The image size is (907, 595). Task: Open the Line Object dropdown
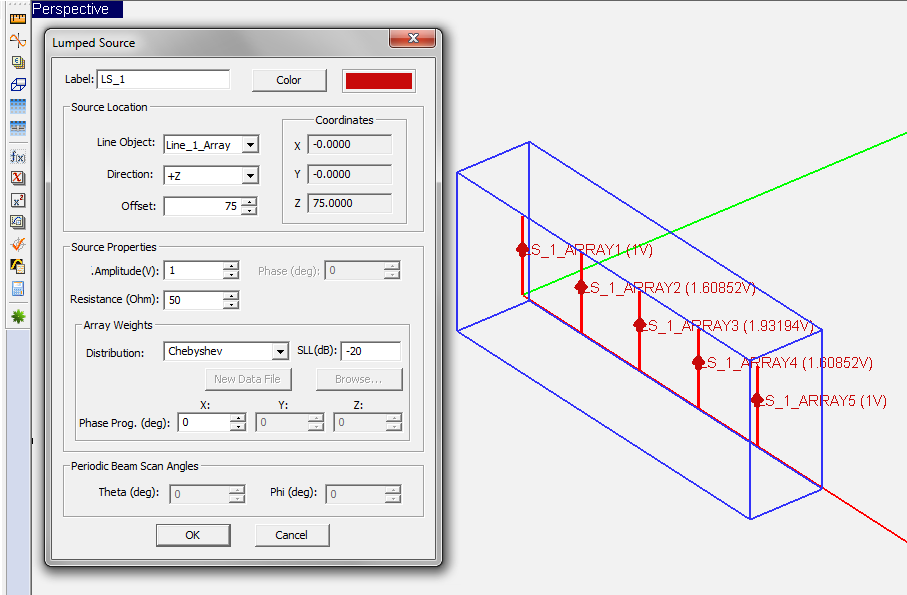250,145
